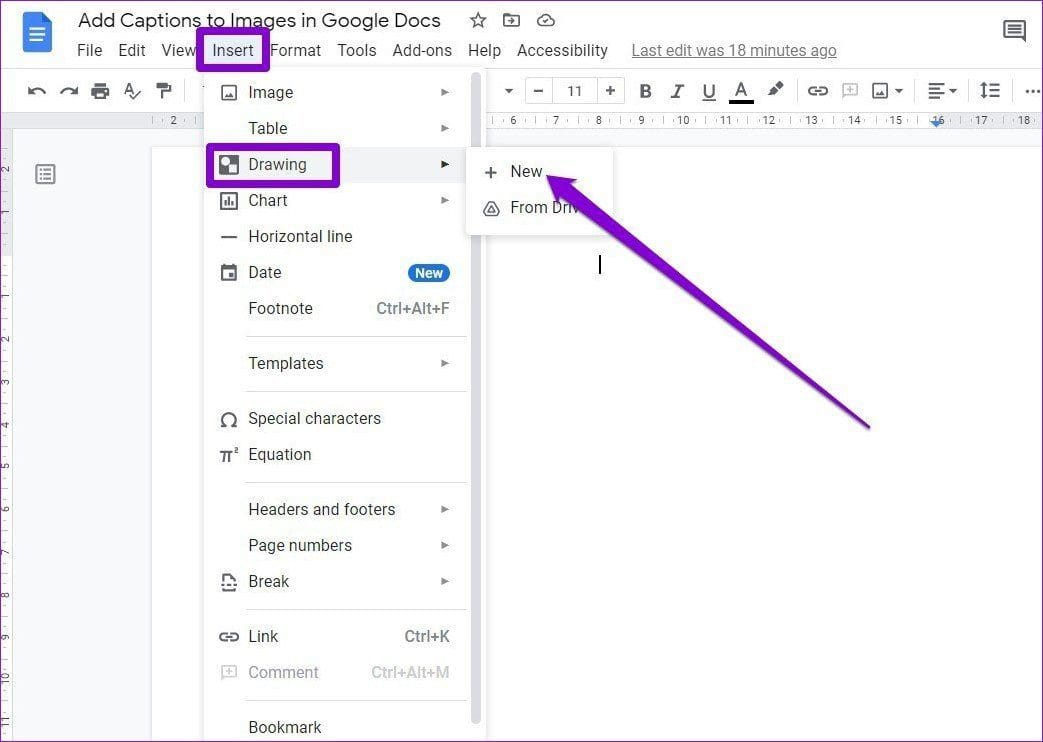
Task: Toggle underline formatting
Action: coord(709,90)
